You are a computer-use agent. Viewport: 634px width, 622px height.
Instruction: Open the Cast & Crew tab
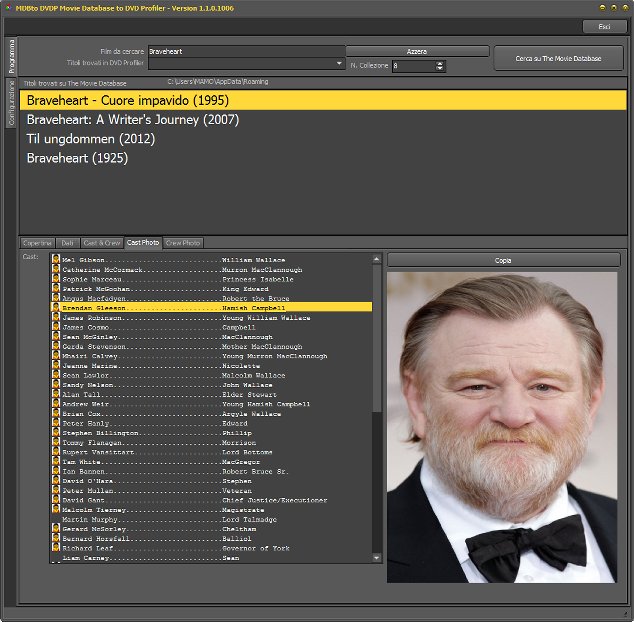tap(102, 243)
